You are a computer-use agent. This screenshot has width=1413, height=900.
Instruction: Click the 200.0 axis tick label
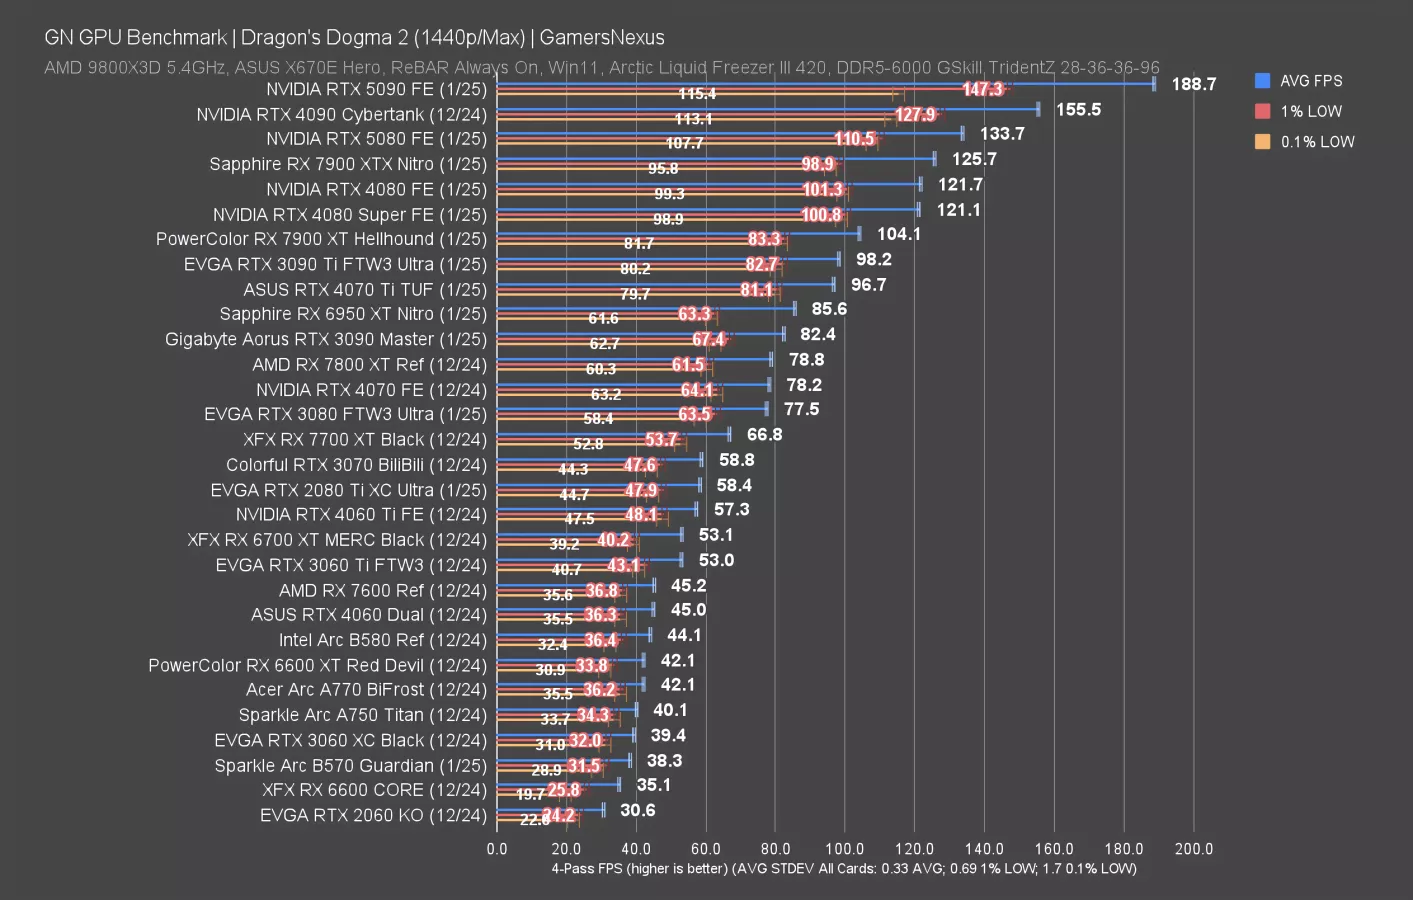tap(1194, 848)
